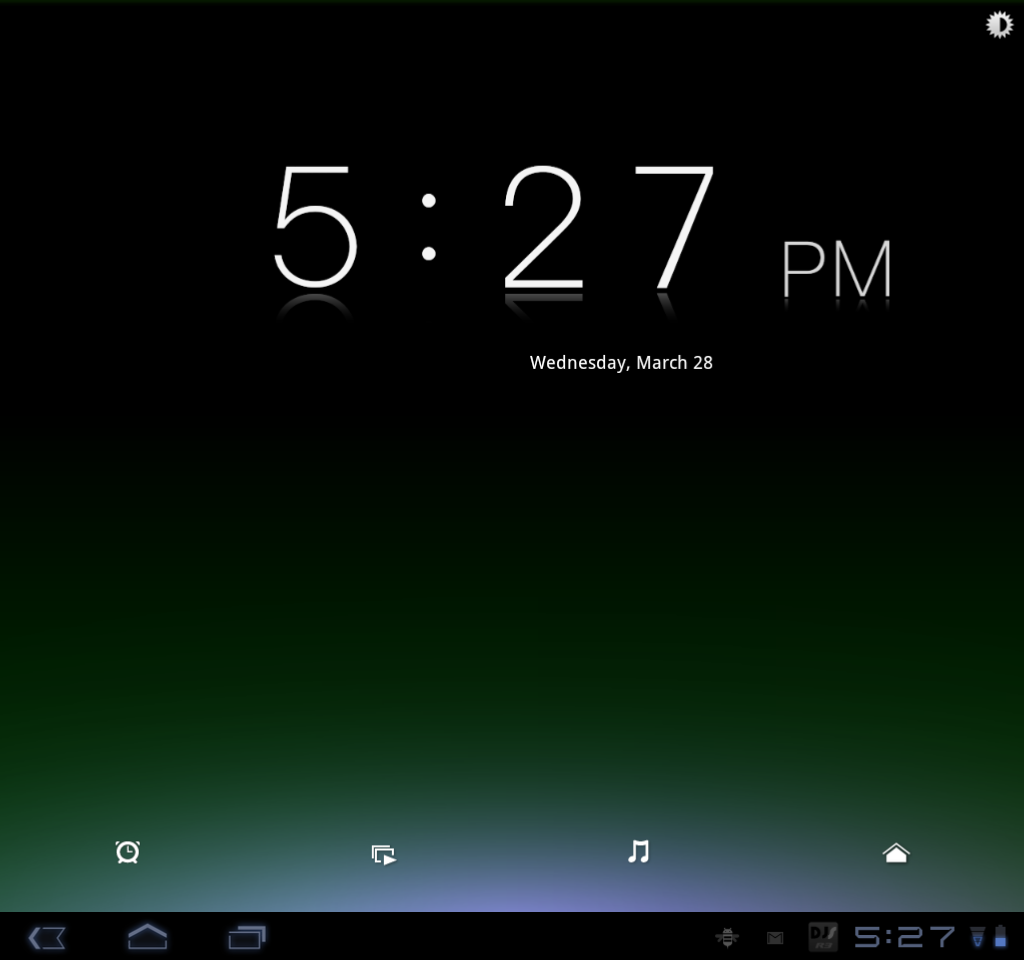
Task: Expand notifications by tapping the status bar clock
Action: pos(900,938)
